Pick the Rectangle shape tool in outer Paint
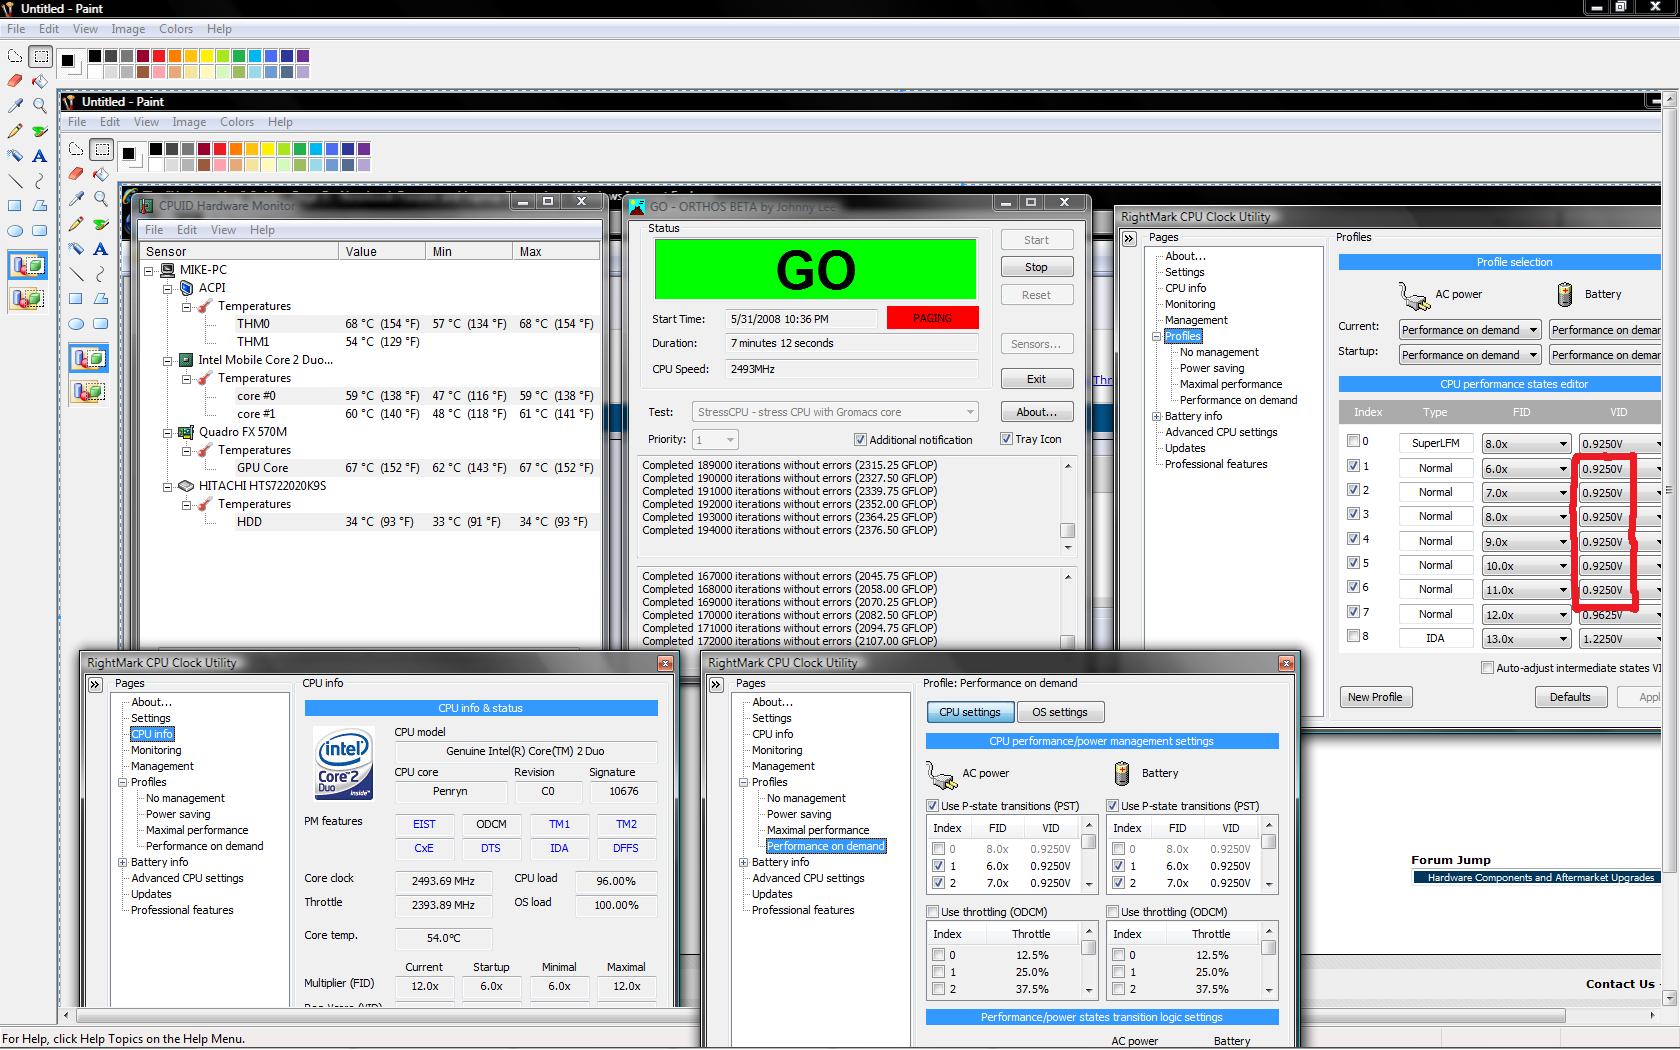The image size is (1680, 1050). point(15,205)
